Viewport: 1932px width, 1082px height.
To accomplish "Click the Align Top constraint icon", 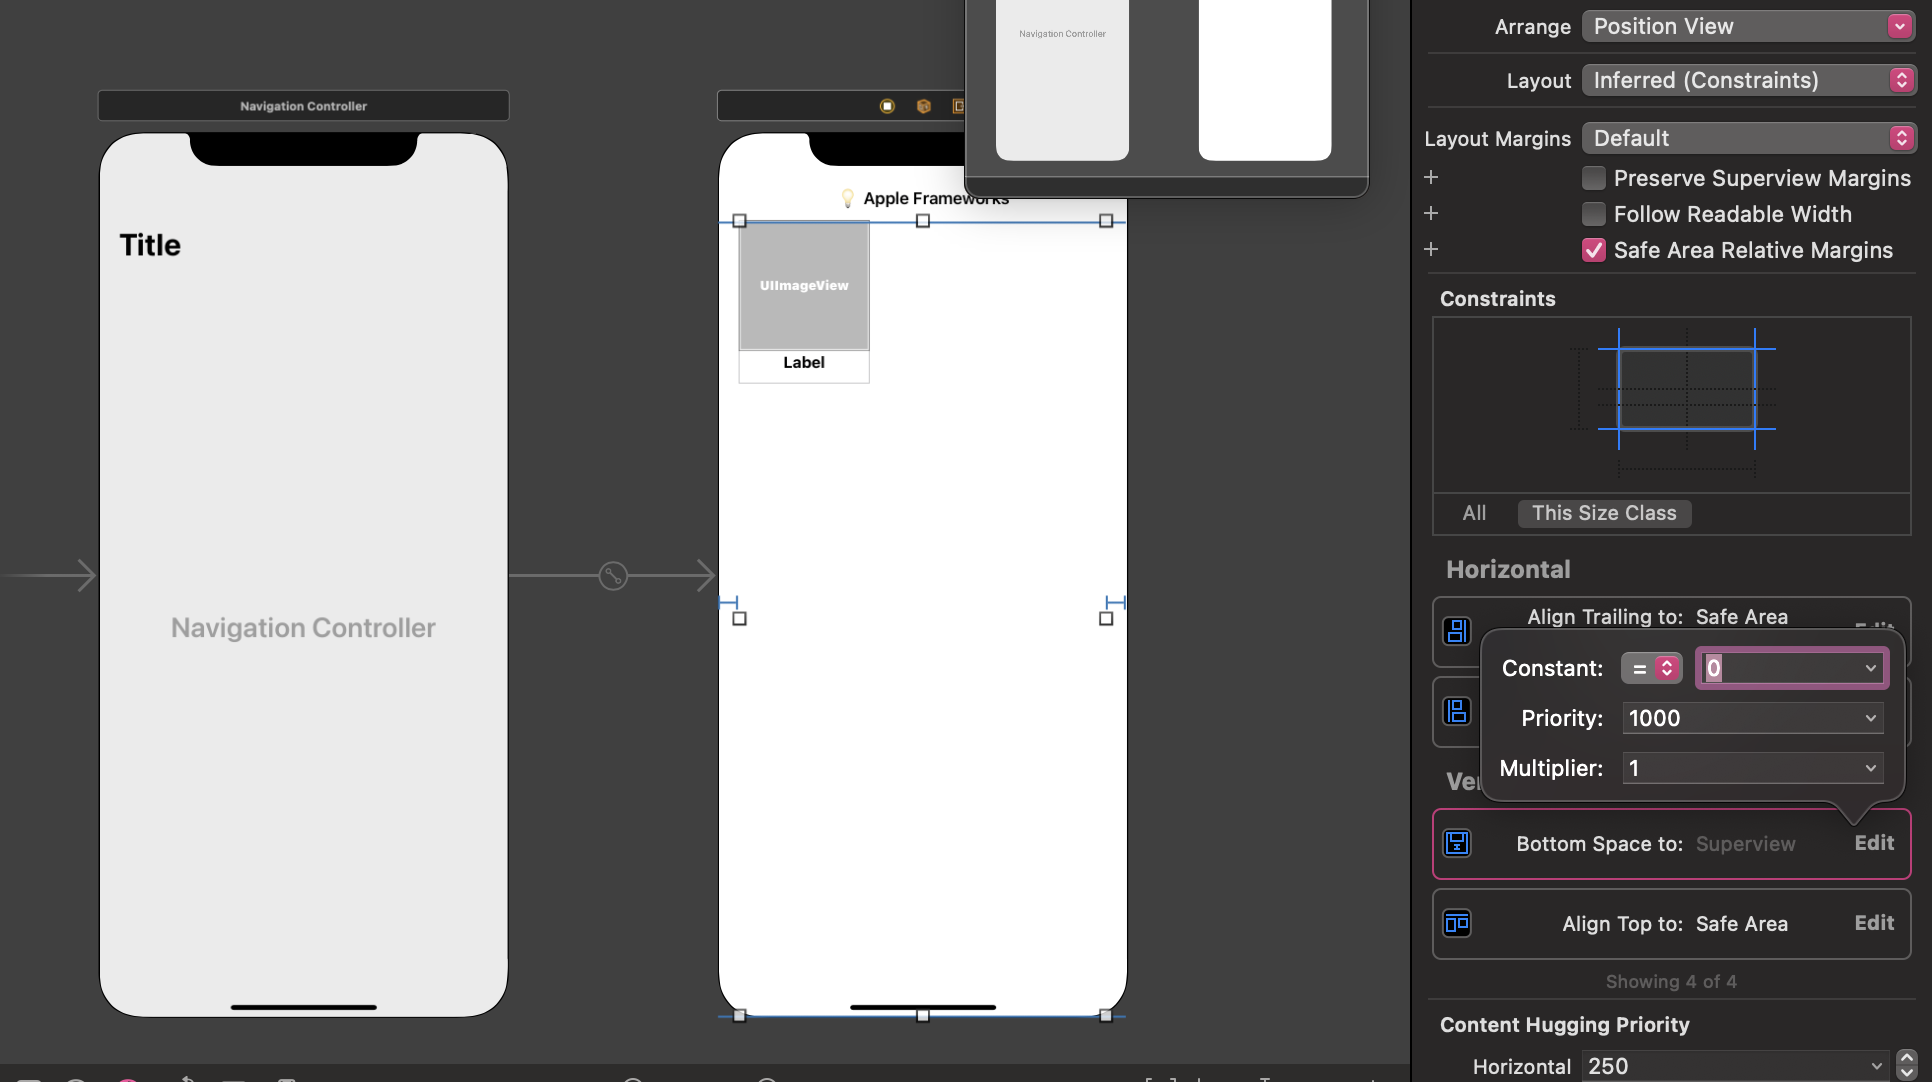I will (x=1457, y=923).
